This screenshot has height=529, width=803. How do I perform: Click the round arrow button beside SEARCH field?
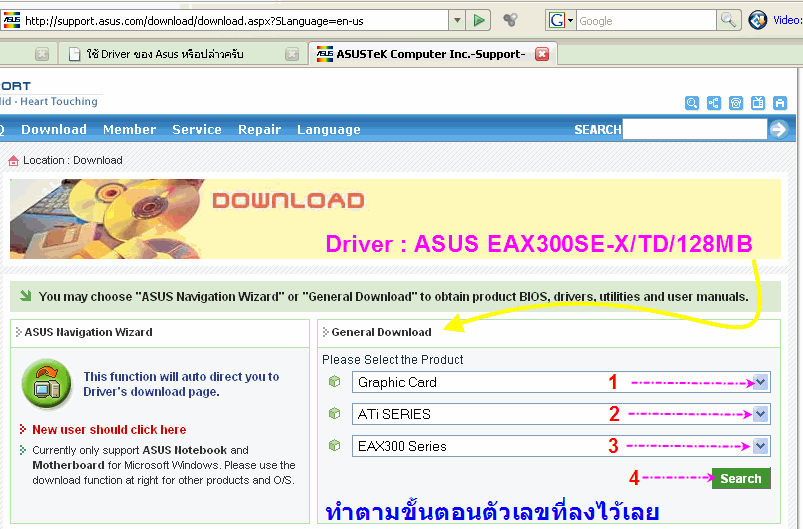tap(779, 129)
